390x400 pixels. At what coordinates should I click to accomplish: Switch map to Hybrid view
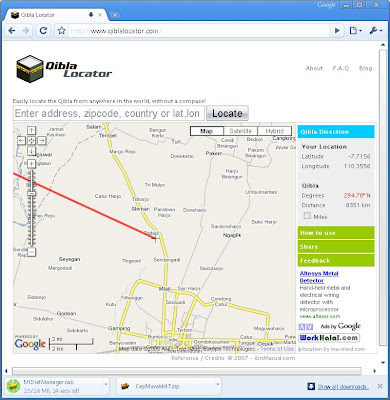(274, 131)
